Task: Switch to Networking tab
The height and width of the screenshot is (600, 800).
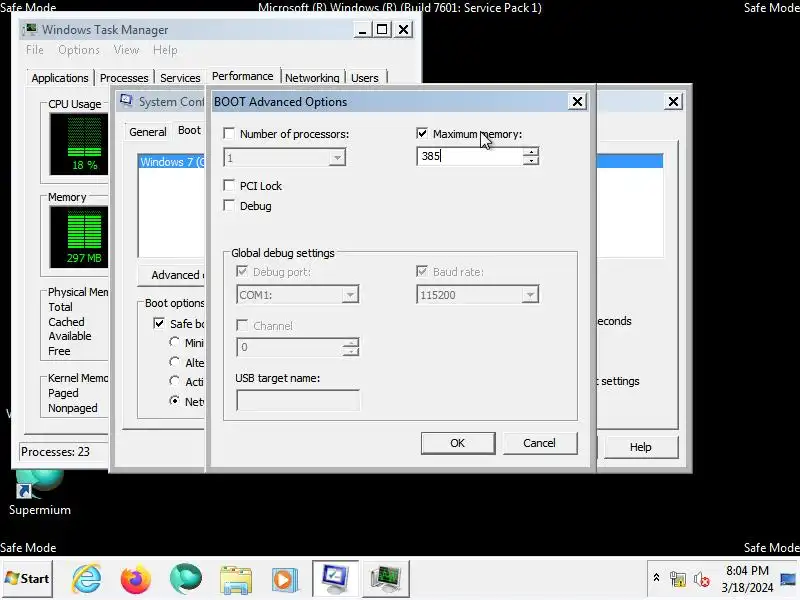Action: point(312,78)
